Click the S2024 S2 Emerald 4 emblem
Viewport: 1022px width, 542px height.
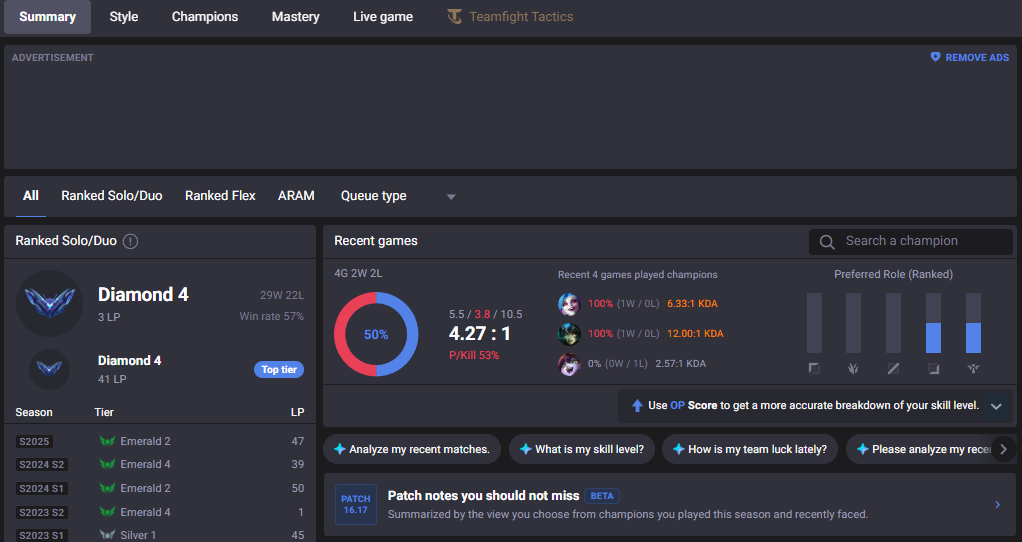[108, 464]
